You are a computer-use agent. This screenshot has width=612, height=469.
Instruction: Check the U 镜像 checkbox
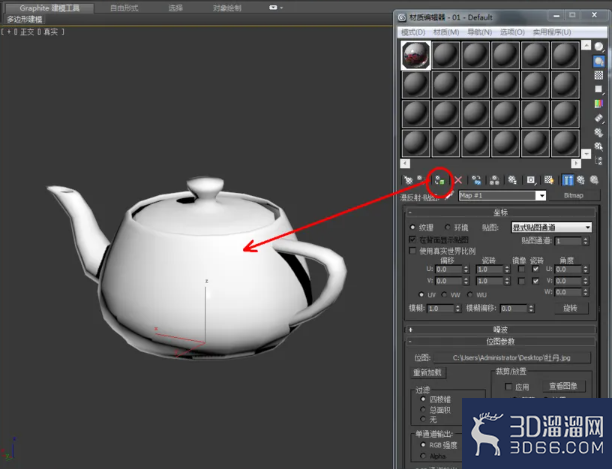point(521,269)
